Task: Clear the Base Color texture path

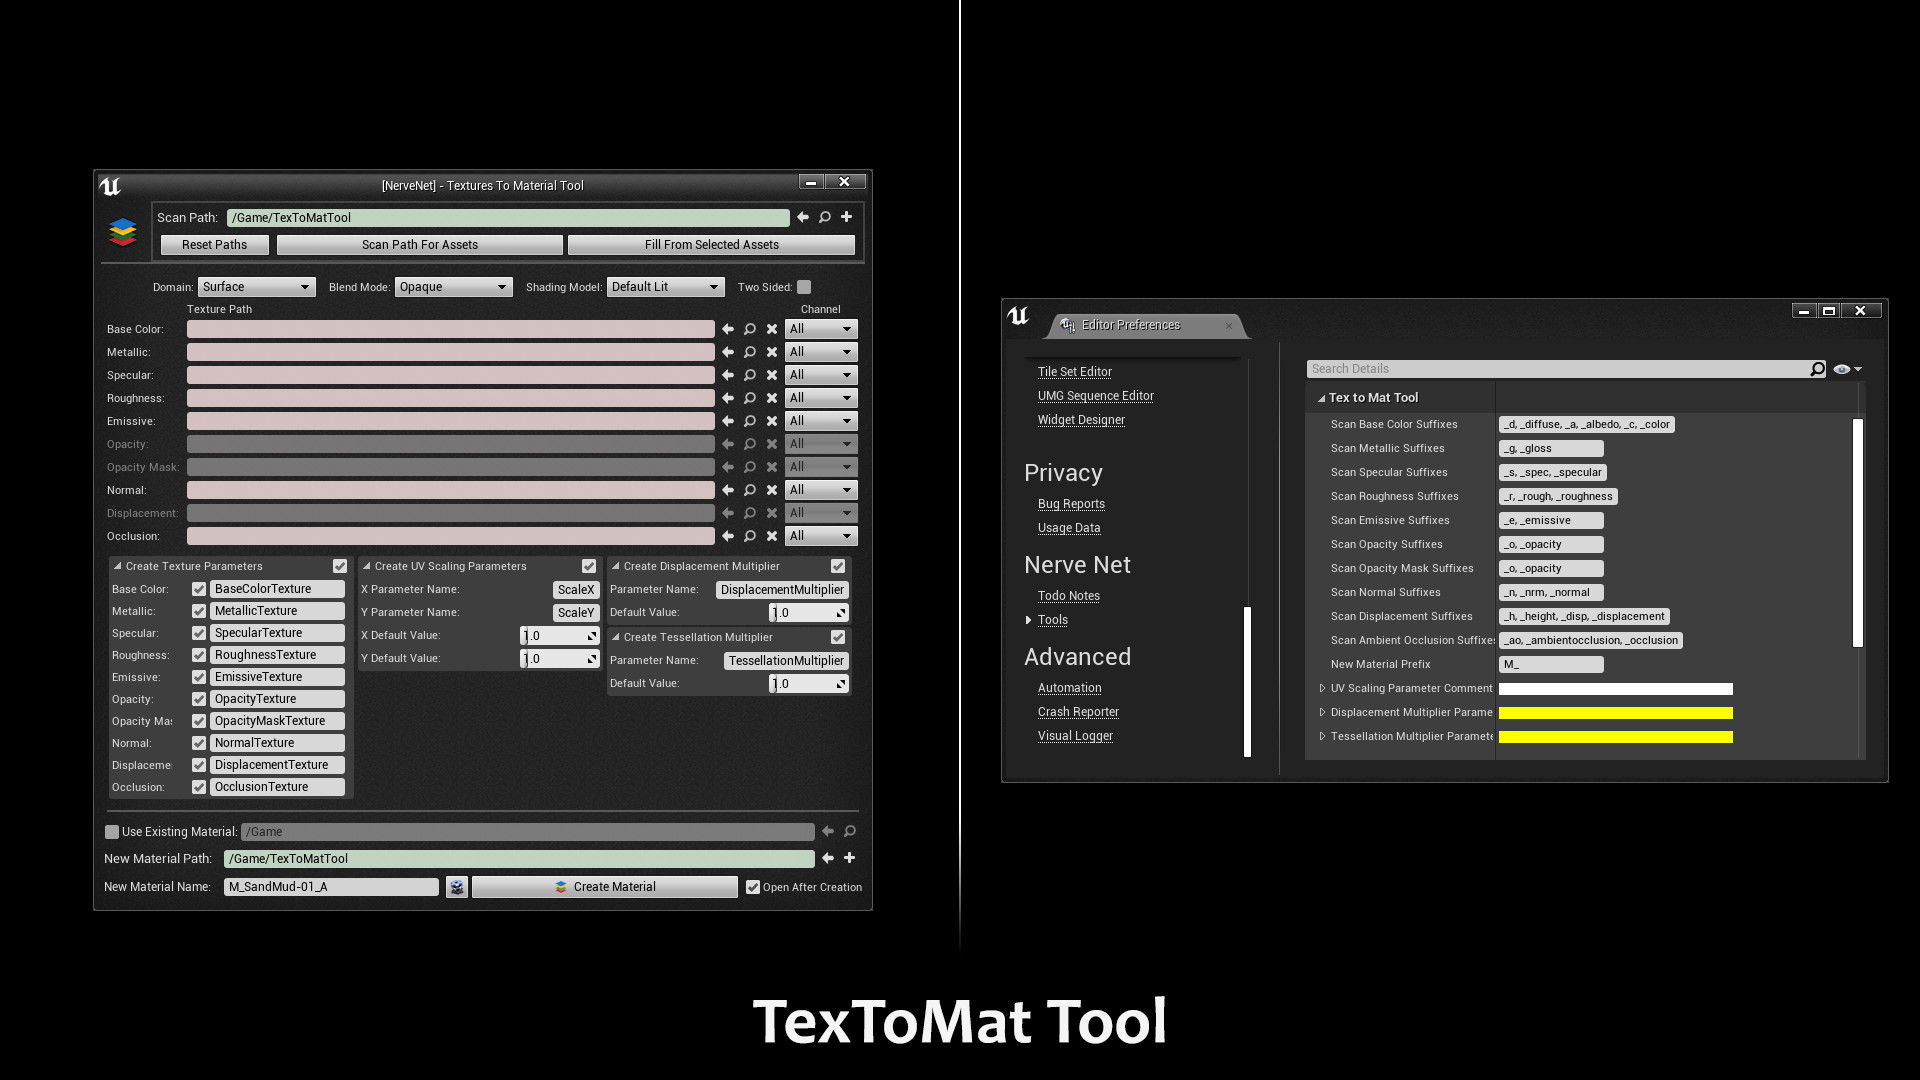Action: pos(772,329)
